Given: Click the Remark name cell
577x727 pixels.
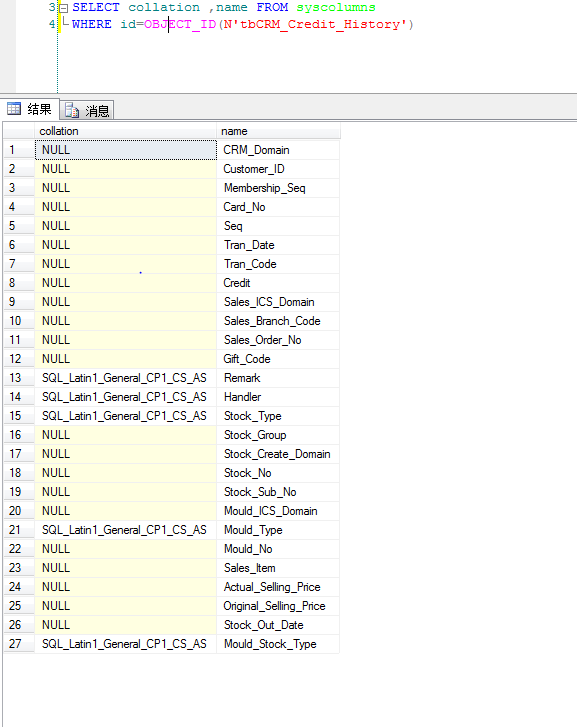Looking at the screenshot, I should point(278,378).
